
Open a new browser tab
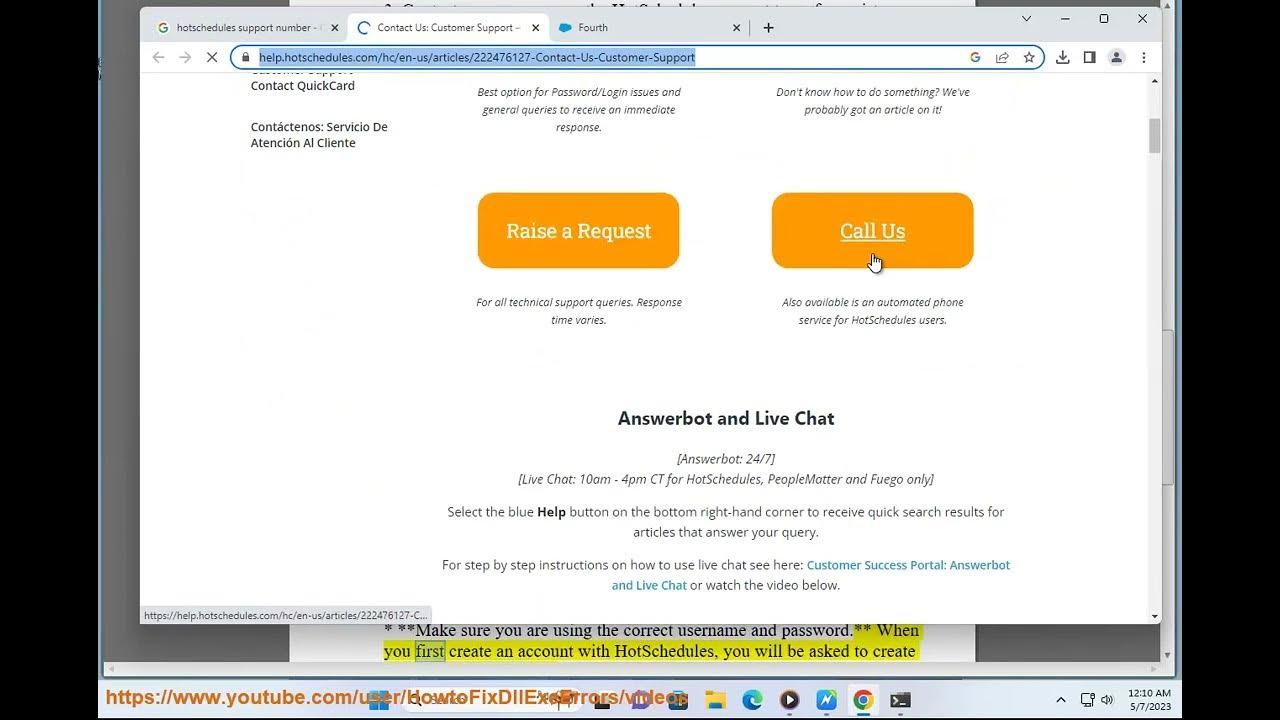point(768,28)
